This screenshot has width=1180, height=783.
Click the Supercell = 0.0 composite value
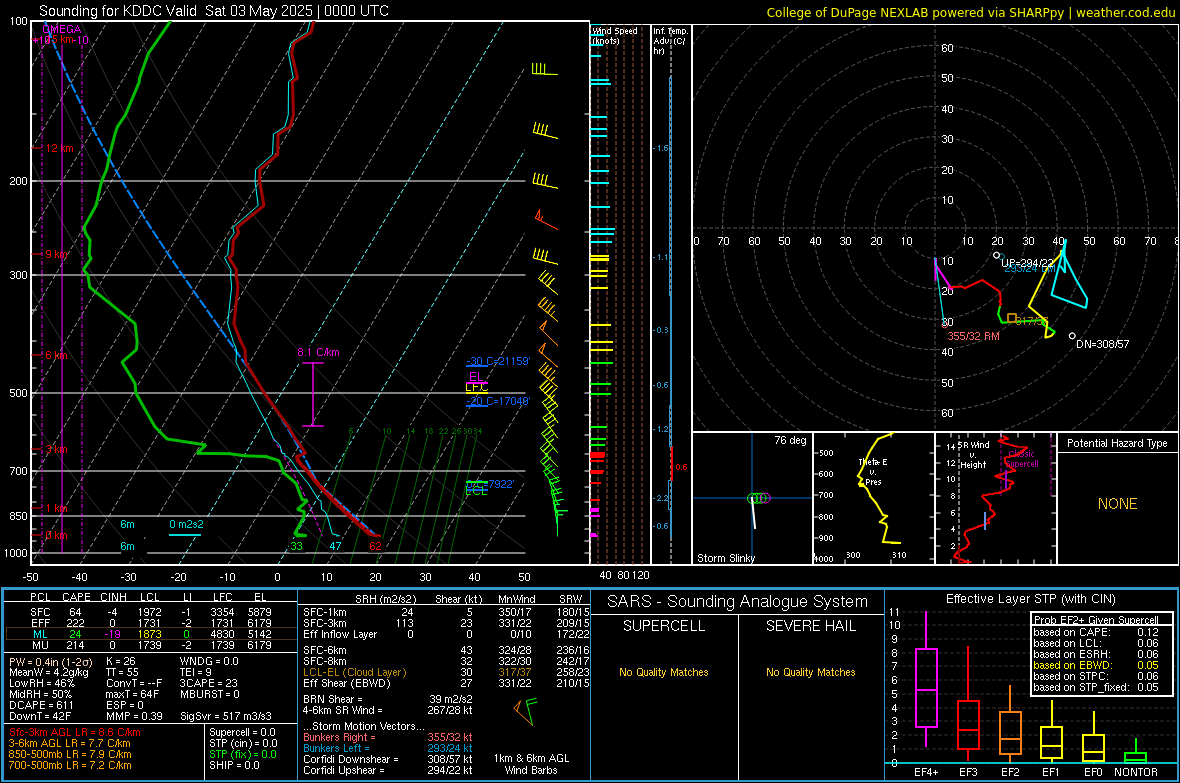(242, 732)
